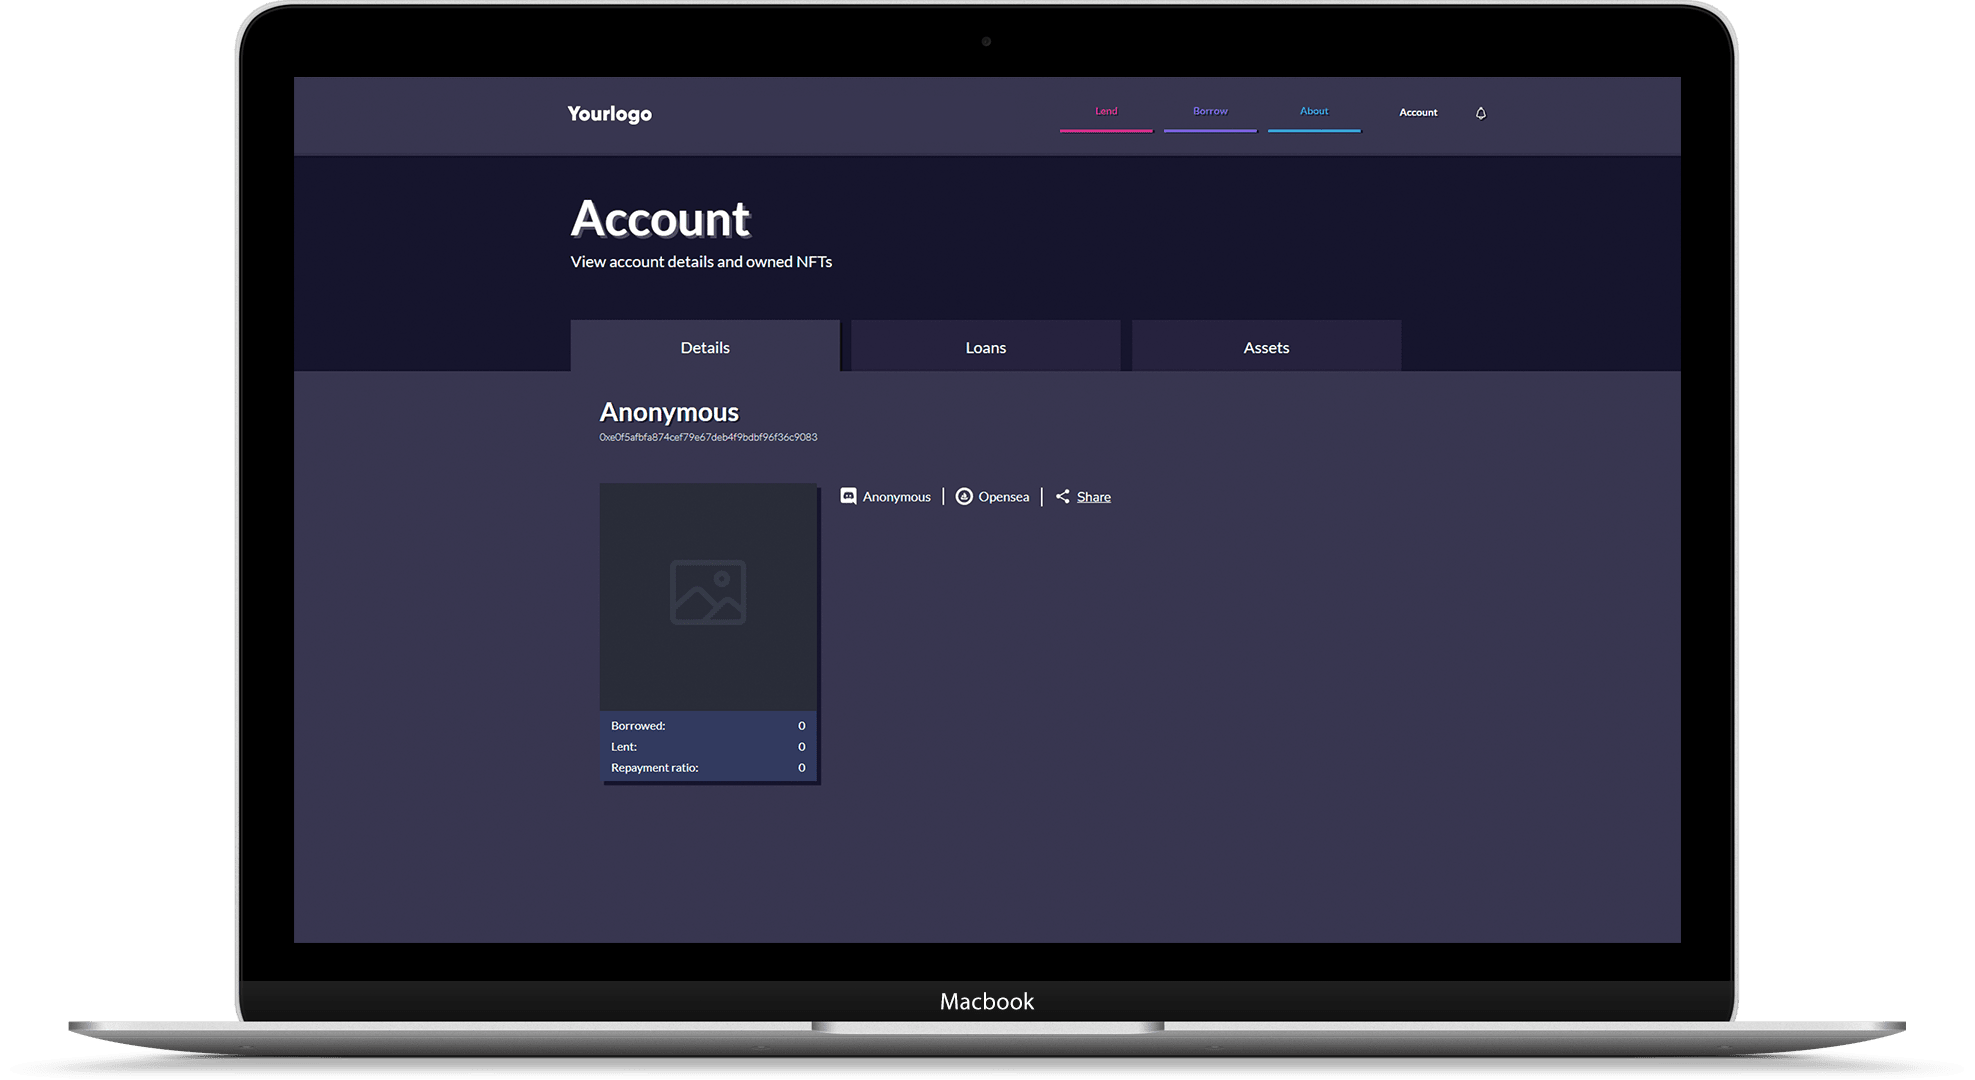Screen dimensions: 1975x1080
Task: Switch to the Loans tab
Action: [x=986, y=347]
